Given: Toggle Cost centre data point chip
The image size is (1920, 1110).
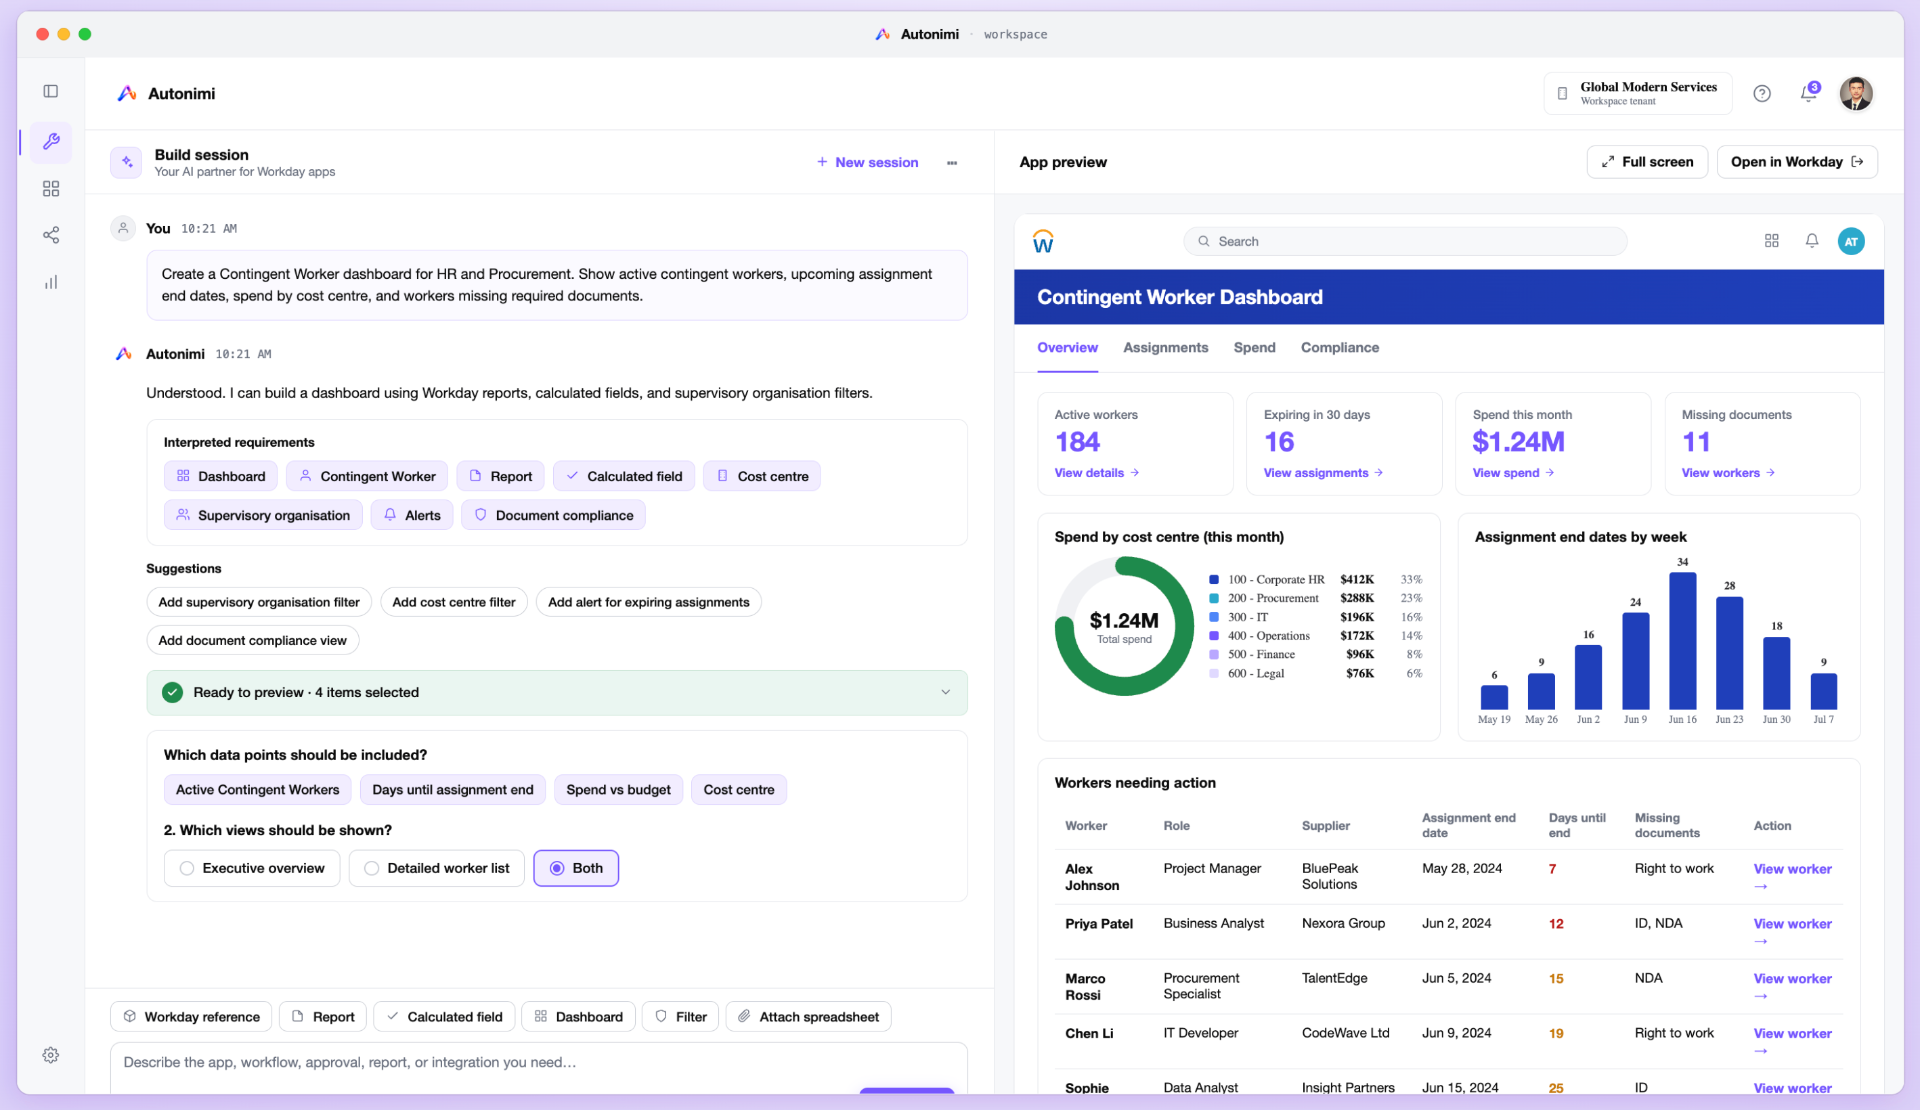Looking at the screenshot, I should point(739,790).
